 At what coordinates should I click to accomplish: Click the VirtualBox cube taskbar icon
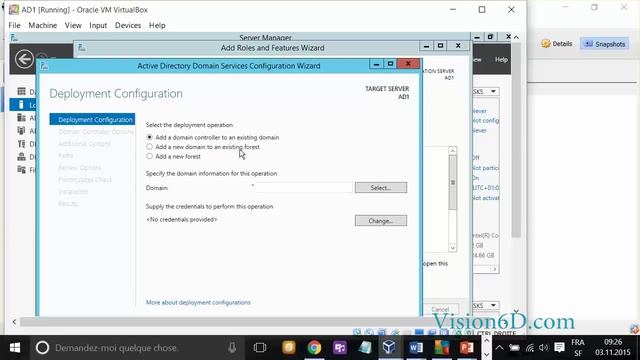point(389,347)
